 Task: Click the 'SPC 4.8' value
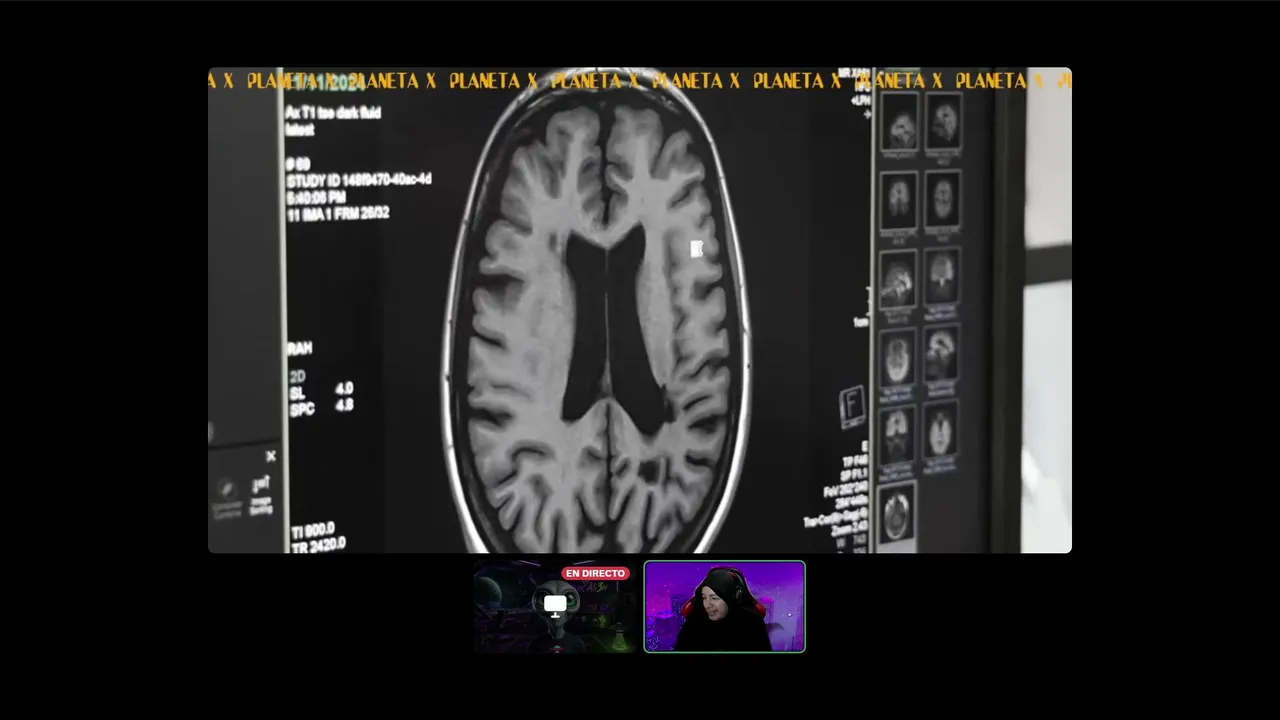321,407
